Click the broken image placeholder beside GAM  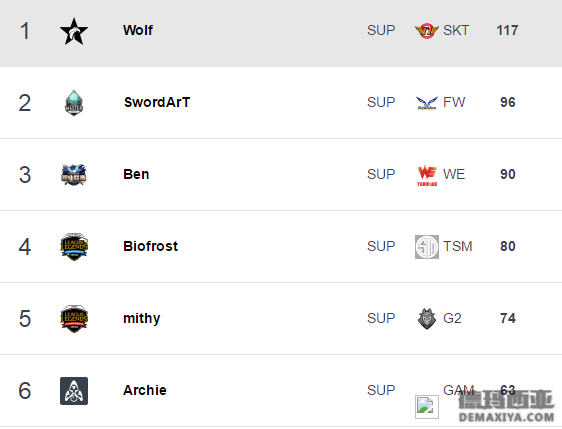427,407
